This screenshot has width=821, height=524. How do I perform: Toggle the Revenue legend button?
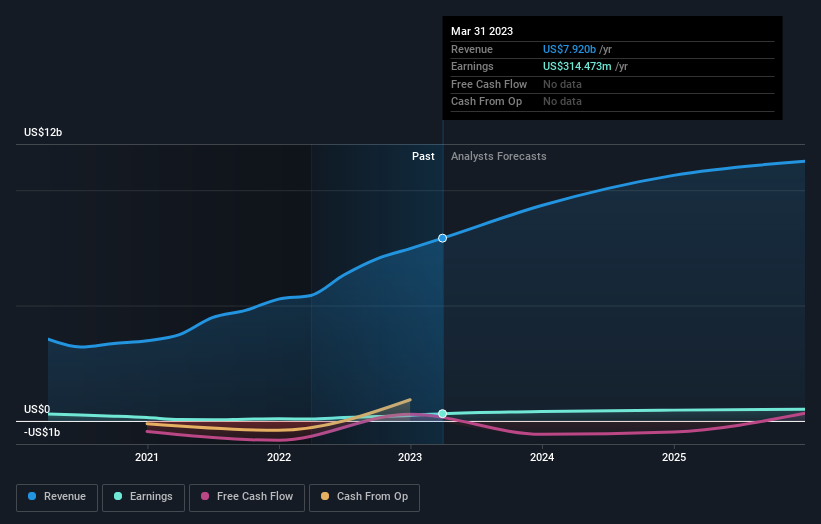57,497
